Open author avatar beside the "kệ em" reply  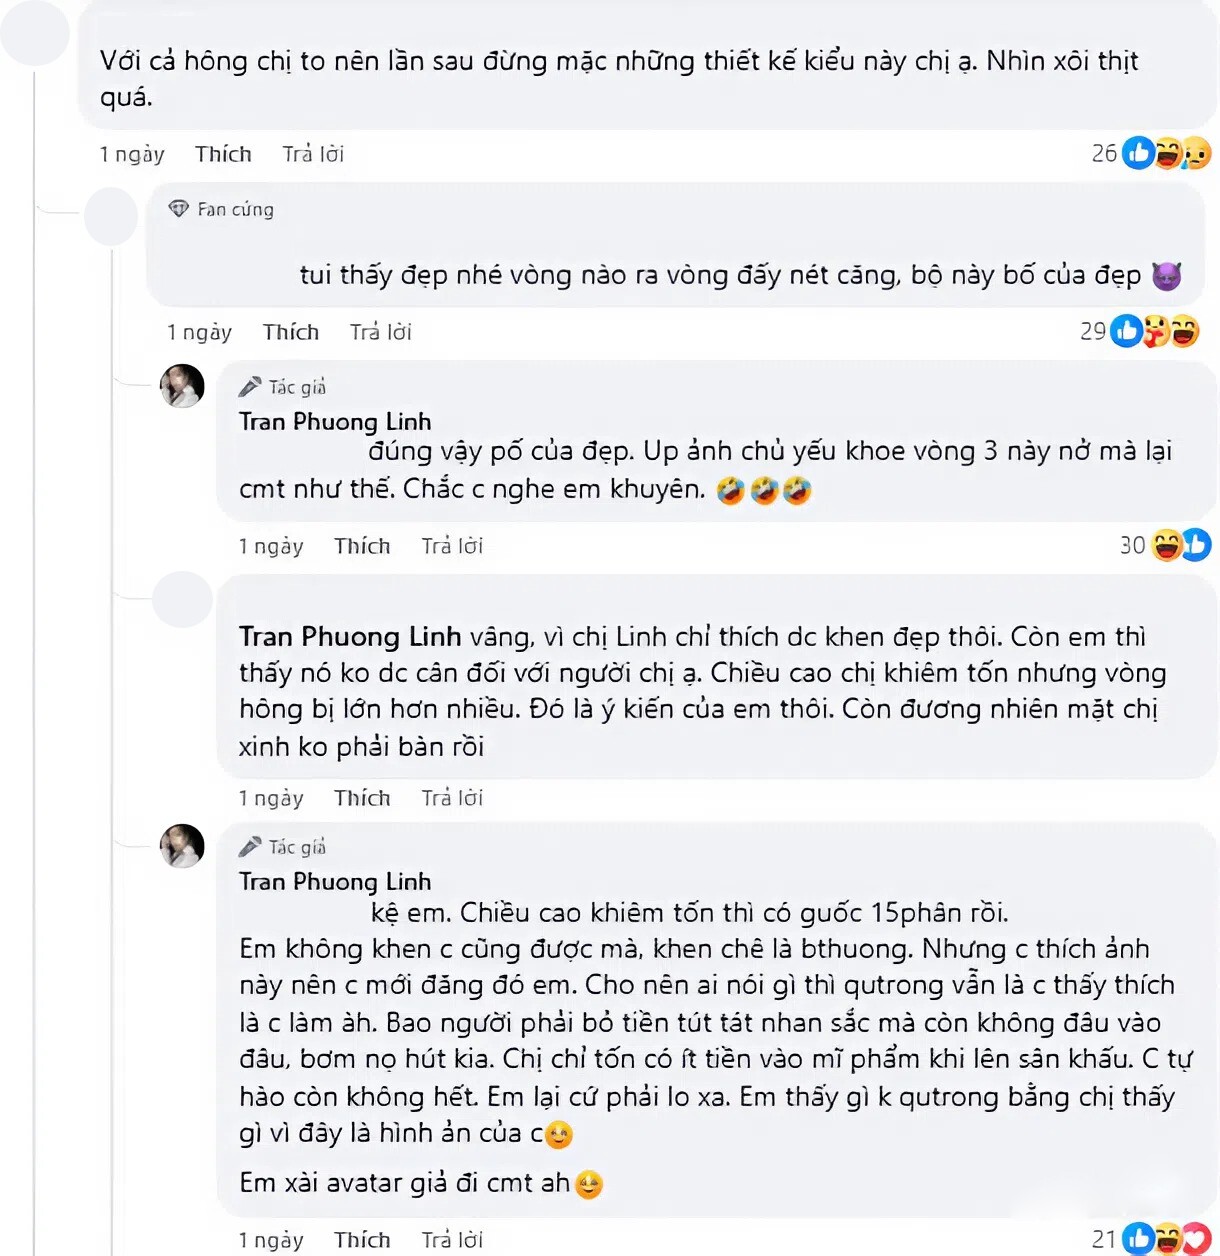point(182,846)
